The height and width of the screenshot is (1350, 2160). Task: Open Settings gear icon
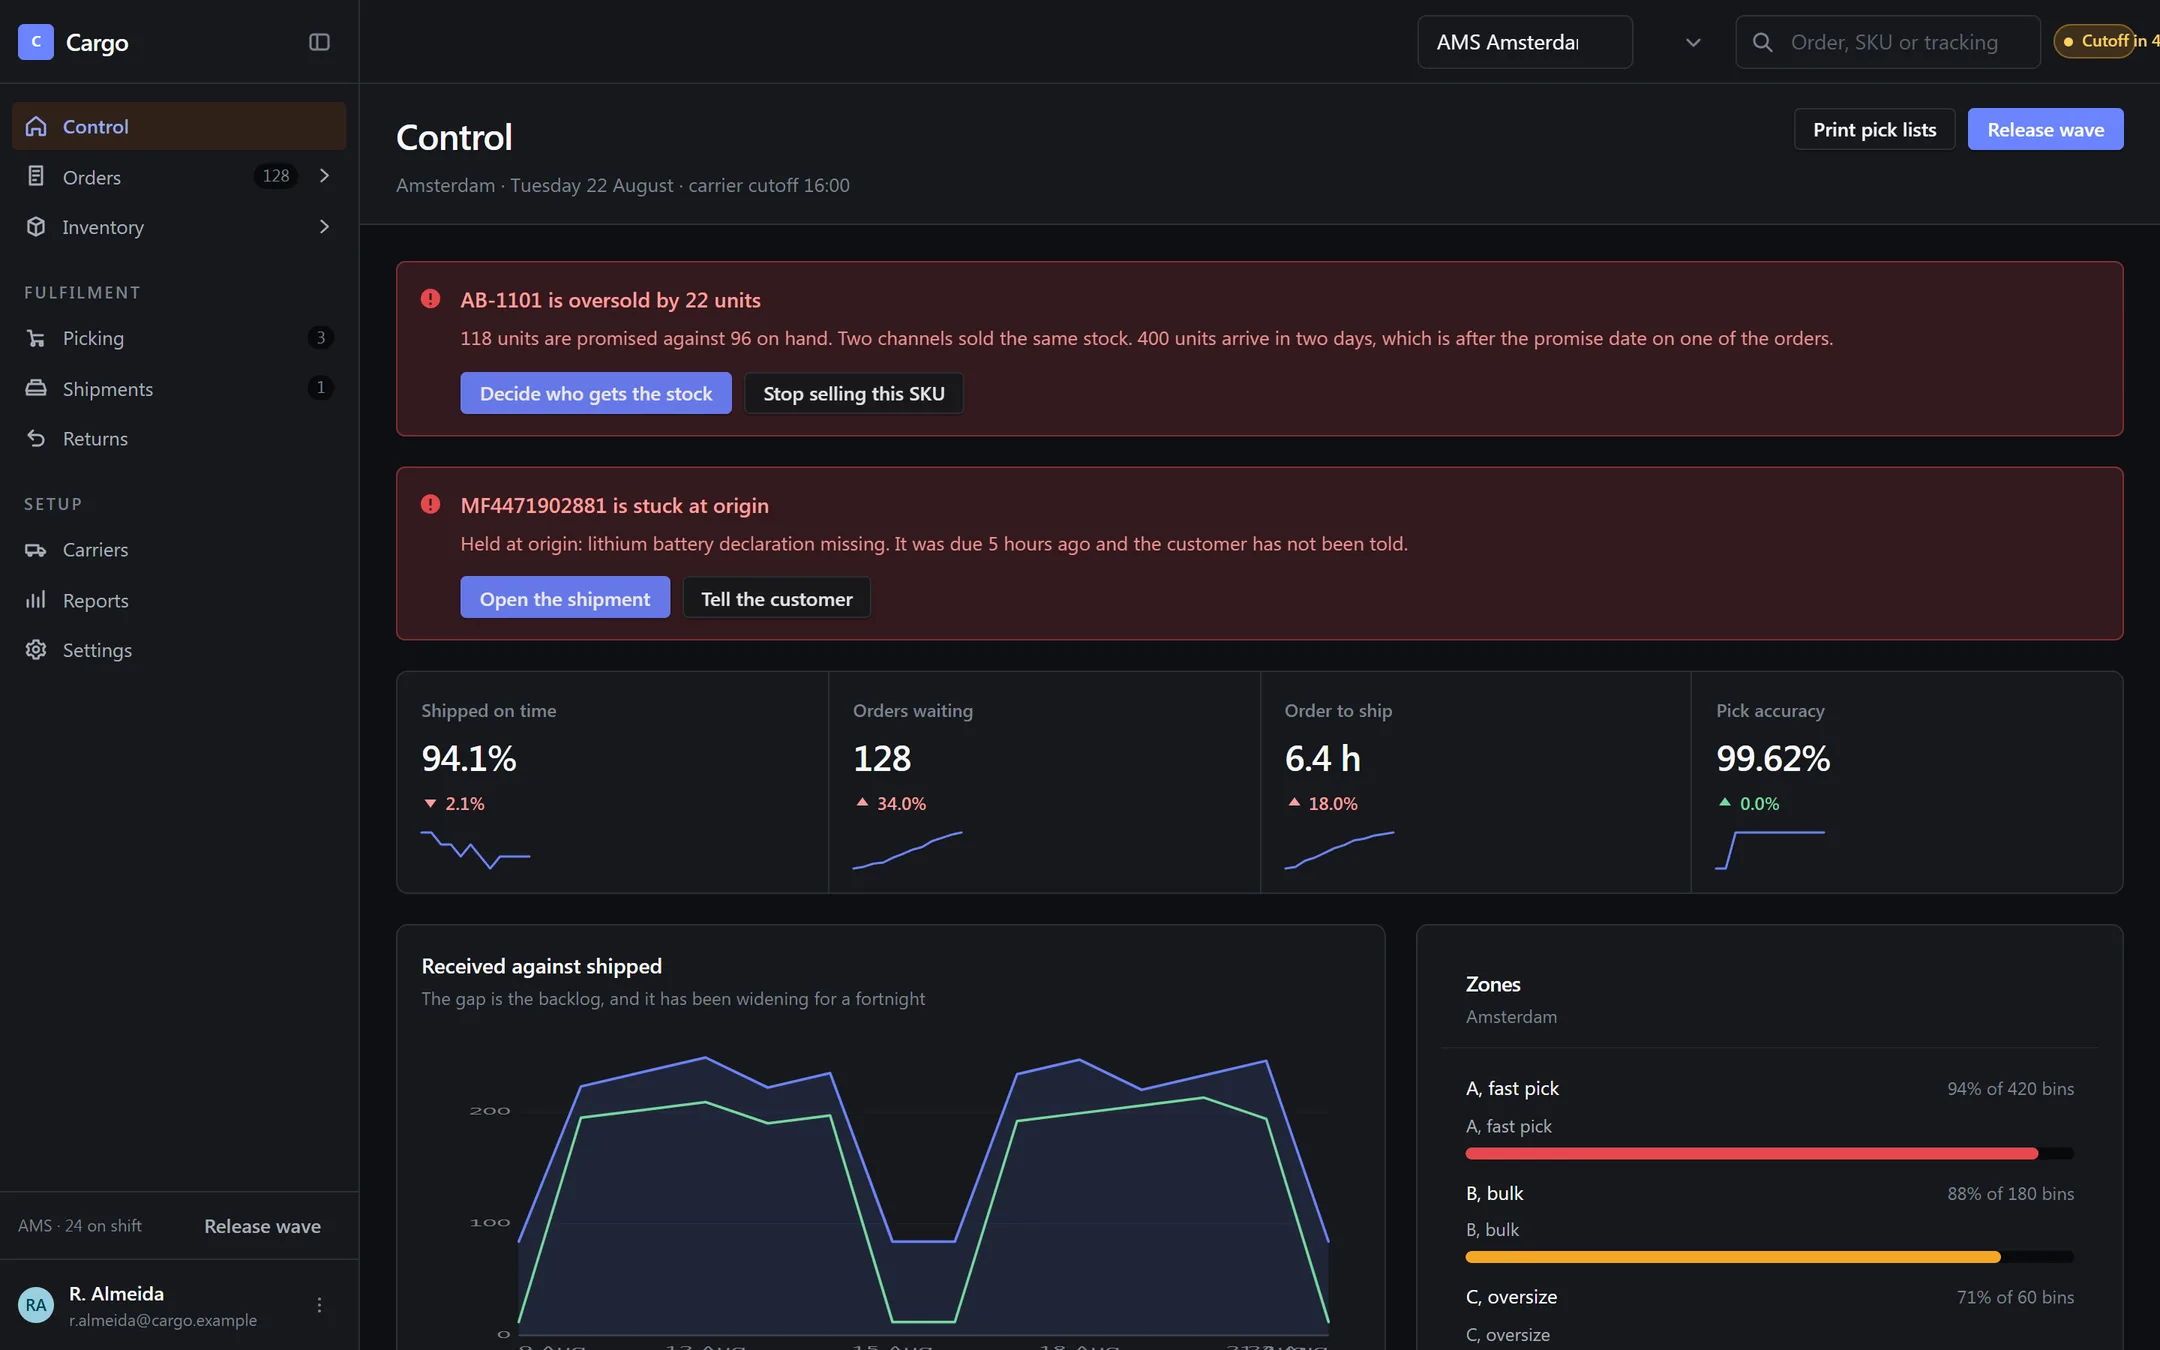[x=36, y=650]
